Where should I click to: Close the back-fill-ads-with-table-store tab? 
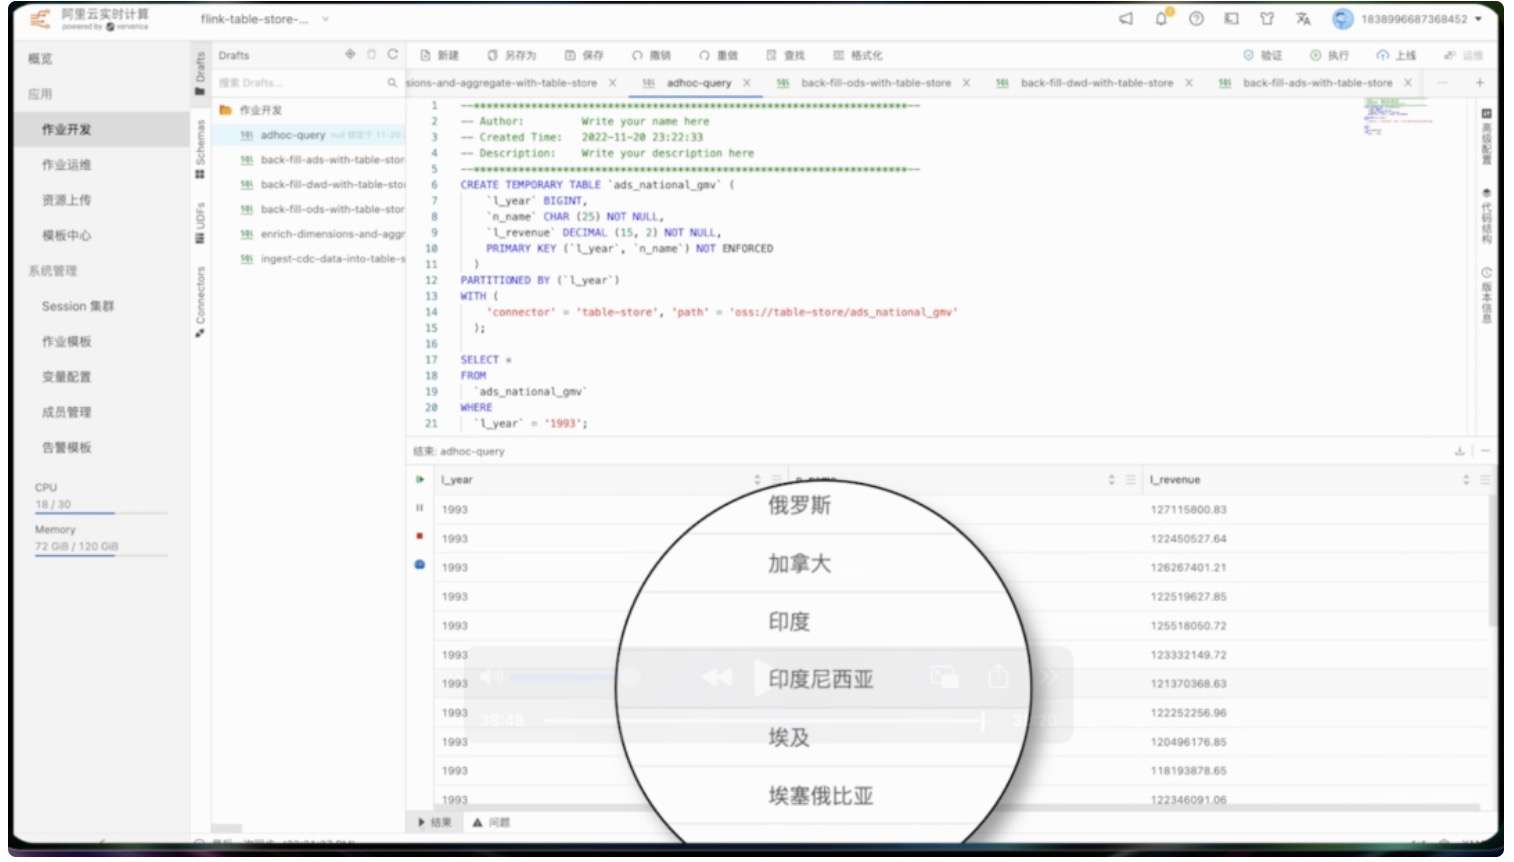tap(1408, 83)
